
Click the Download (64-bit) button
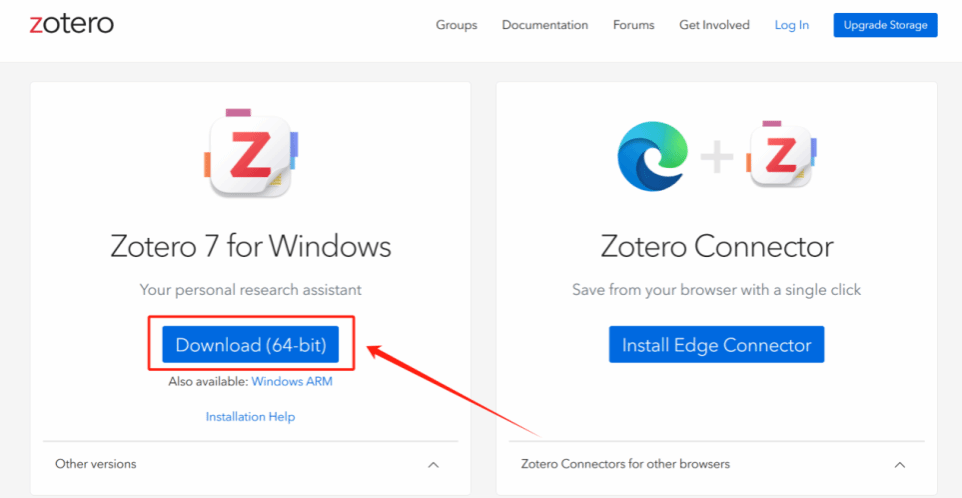(250, 345)
